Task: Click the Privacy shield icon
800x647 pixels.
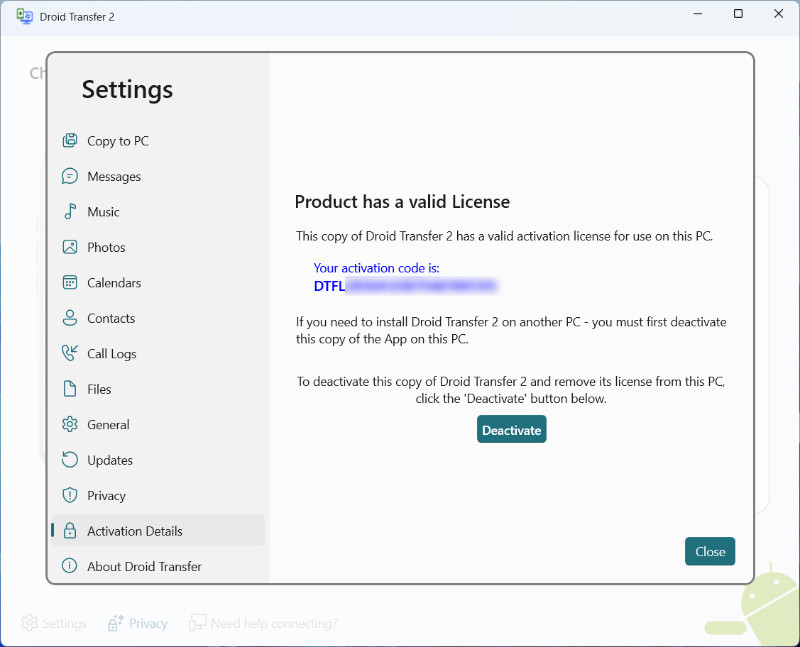Action: pyautogui.click(x=70, y=495)
